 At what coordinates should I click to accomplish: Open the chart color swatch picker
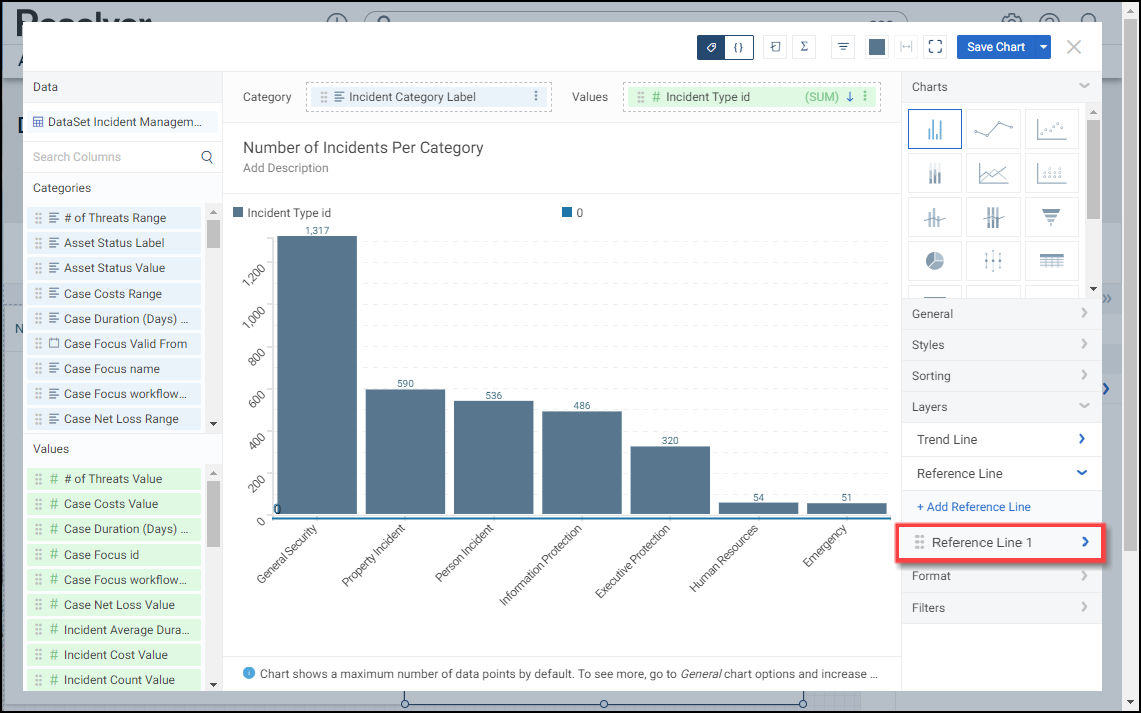tap(877, 47)
